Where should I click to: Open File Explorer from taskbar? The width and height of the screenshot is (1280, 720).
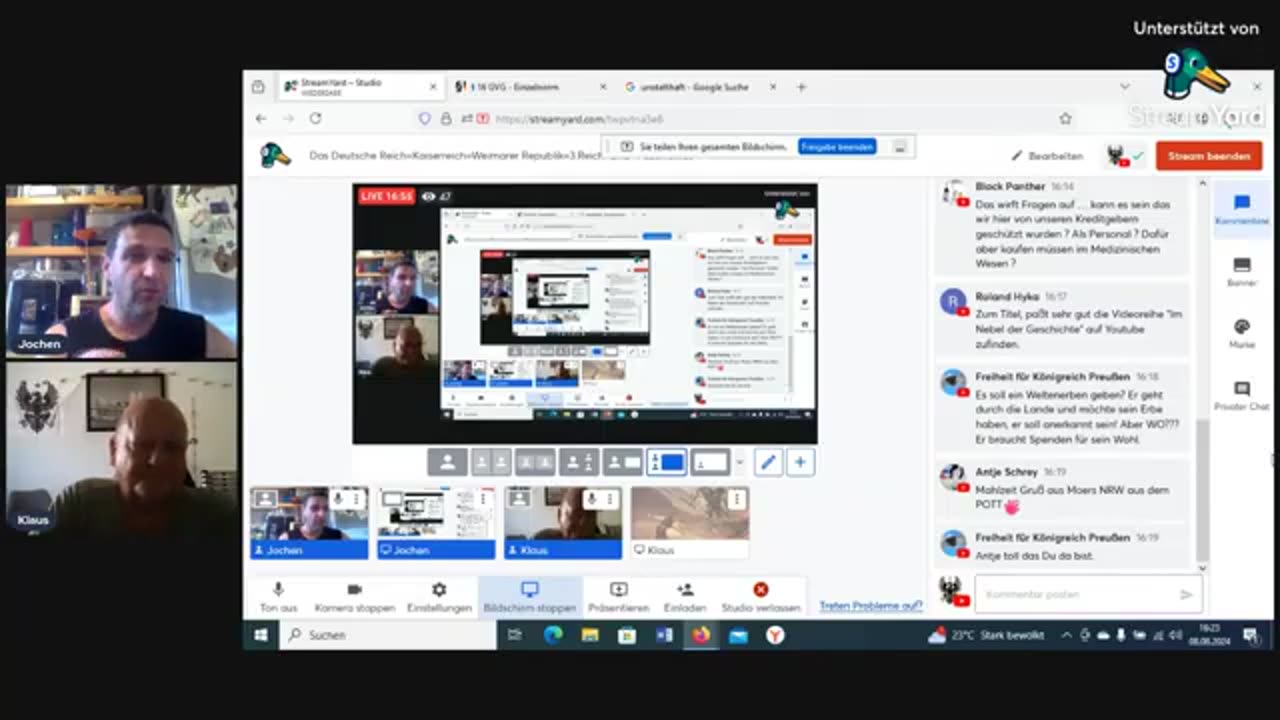point(590,635)
